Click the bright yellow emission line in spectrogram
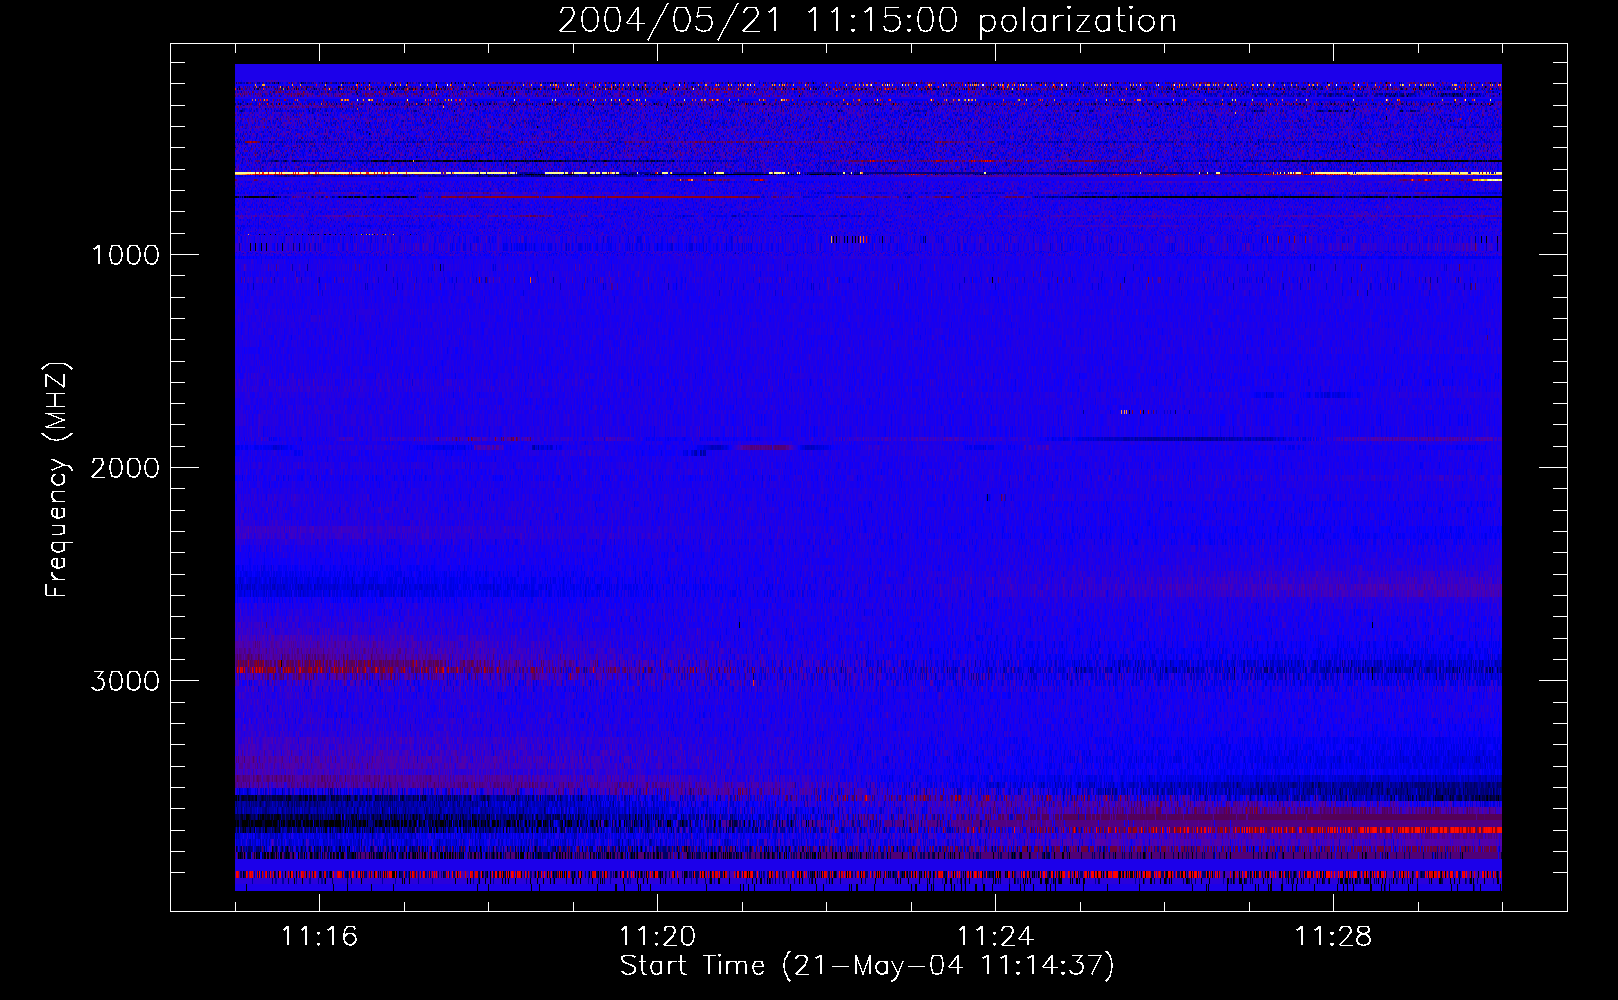This screenshot has width=1618, height=1000. [868, 174]
